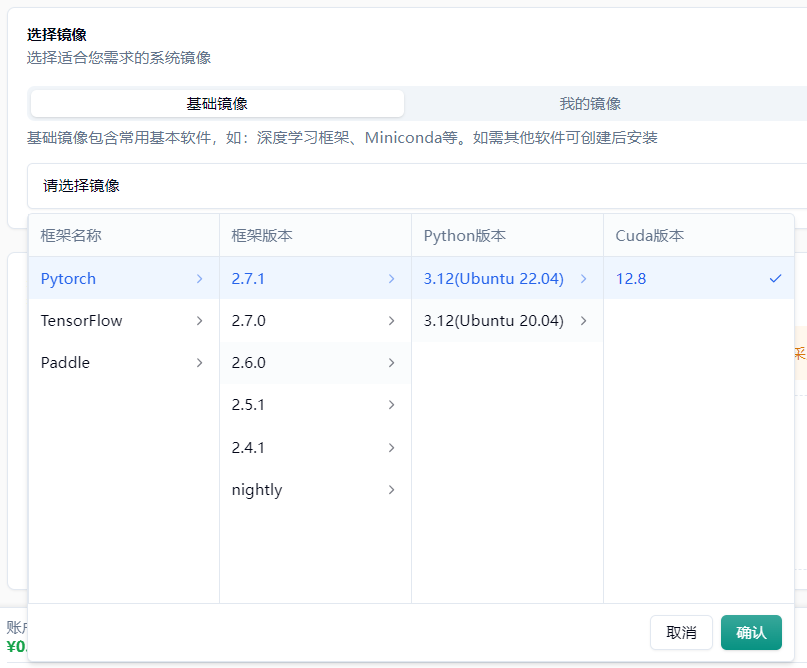Screen dimensions: 807x668
Task: Click the checkmark next to Cuda 12.8
Action: (775, 279)
